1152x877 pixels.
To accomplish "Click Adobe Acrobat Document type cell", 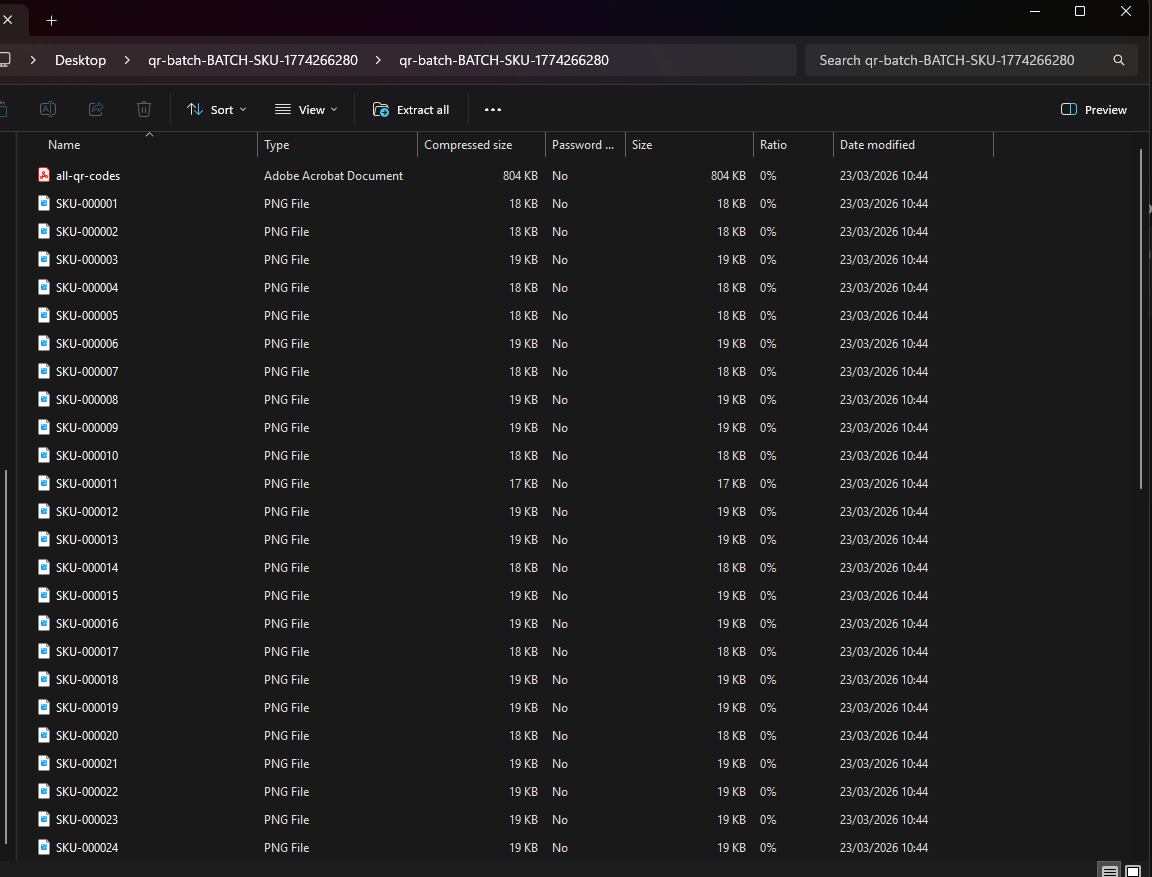I will coord(334,176).
